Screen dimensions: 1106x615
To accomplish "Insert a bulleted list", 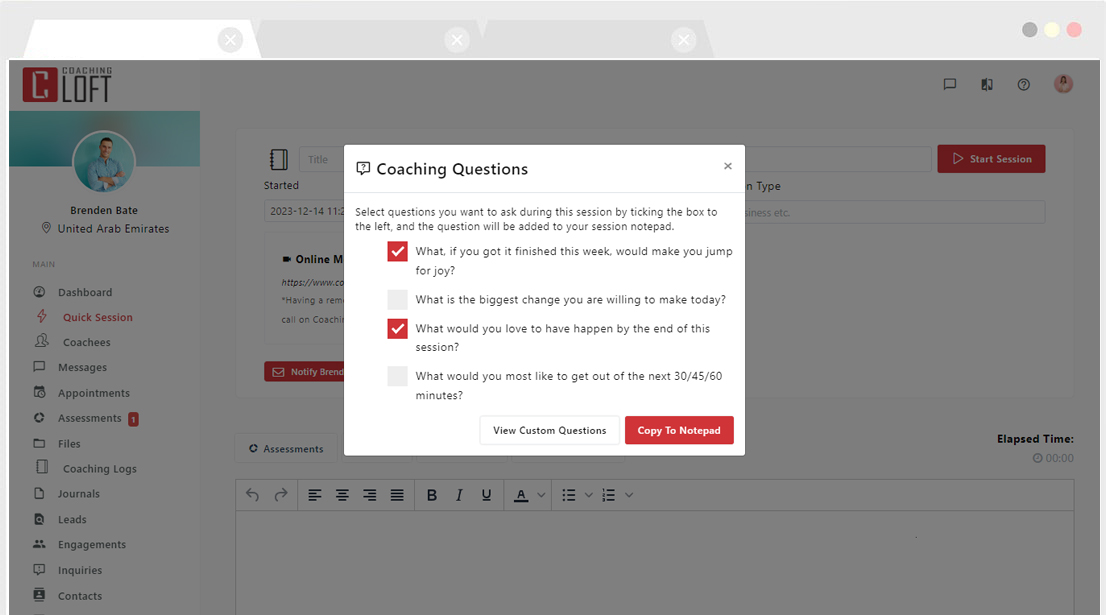I will coord(567,494).
